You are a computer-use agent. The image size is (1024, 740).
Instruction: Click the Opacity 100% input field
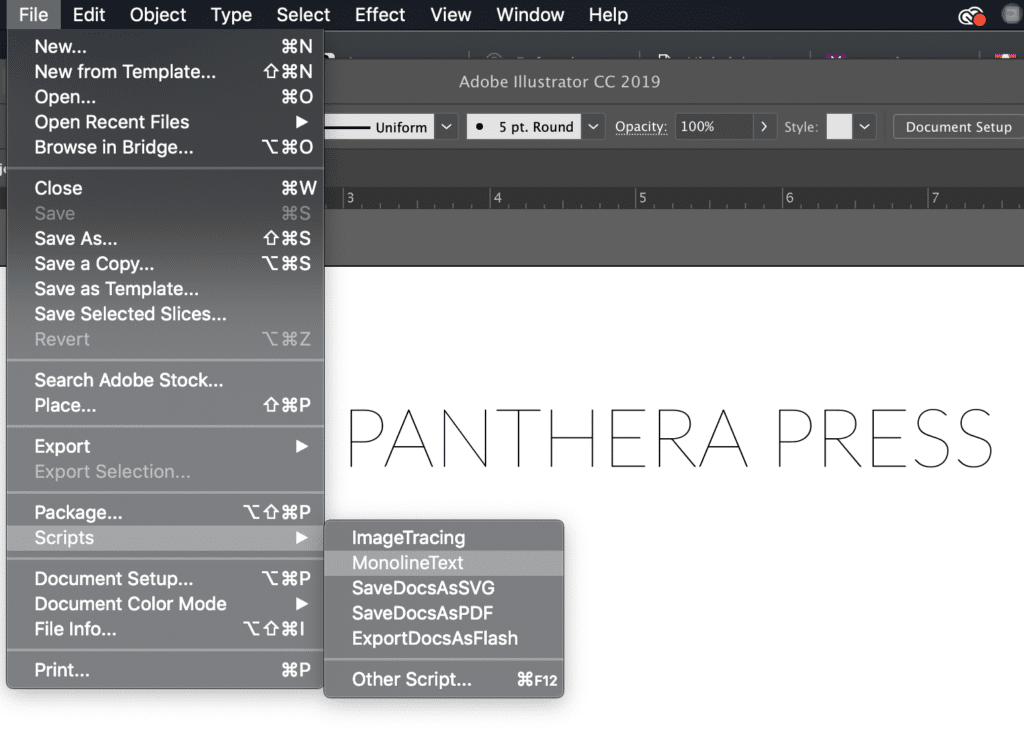point(714,127)
